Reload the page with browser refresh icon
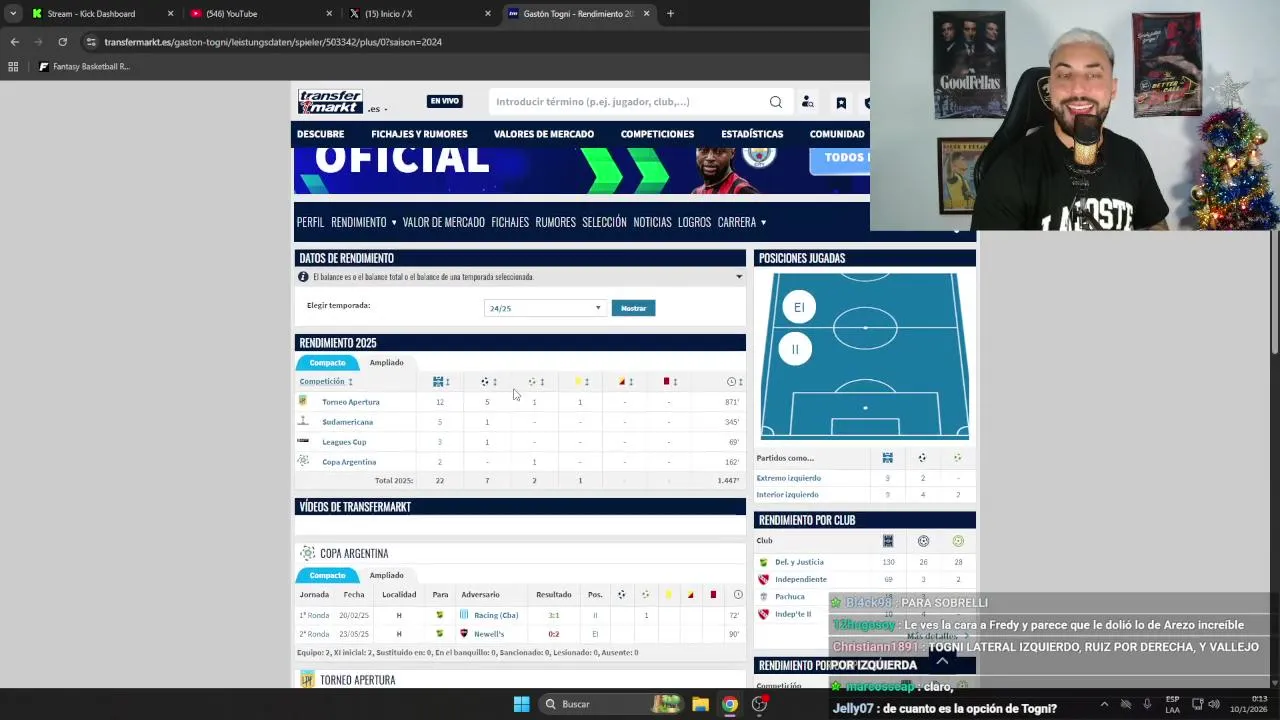The image size is (1280, 720). click(x=62, y=42)
